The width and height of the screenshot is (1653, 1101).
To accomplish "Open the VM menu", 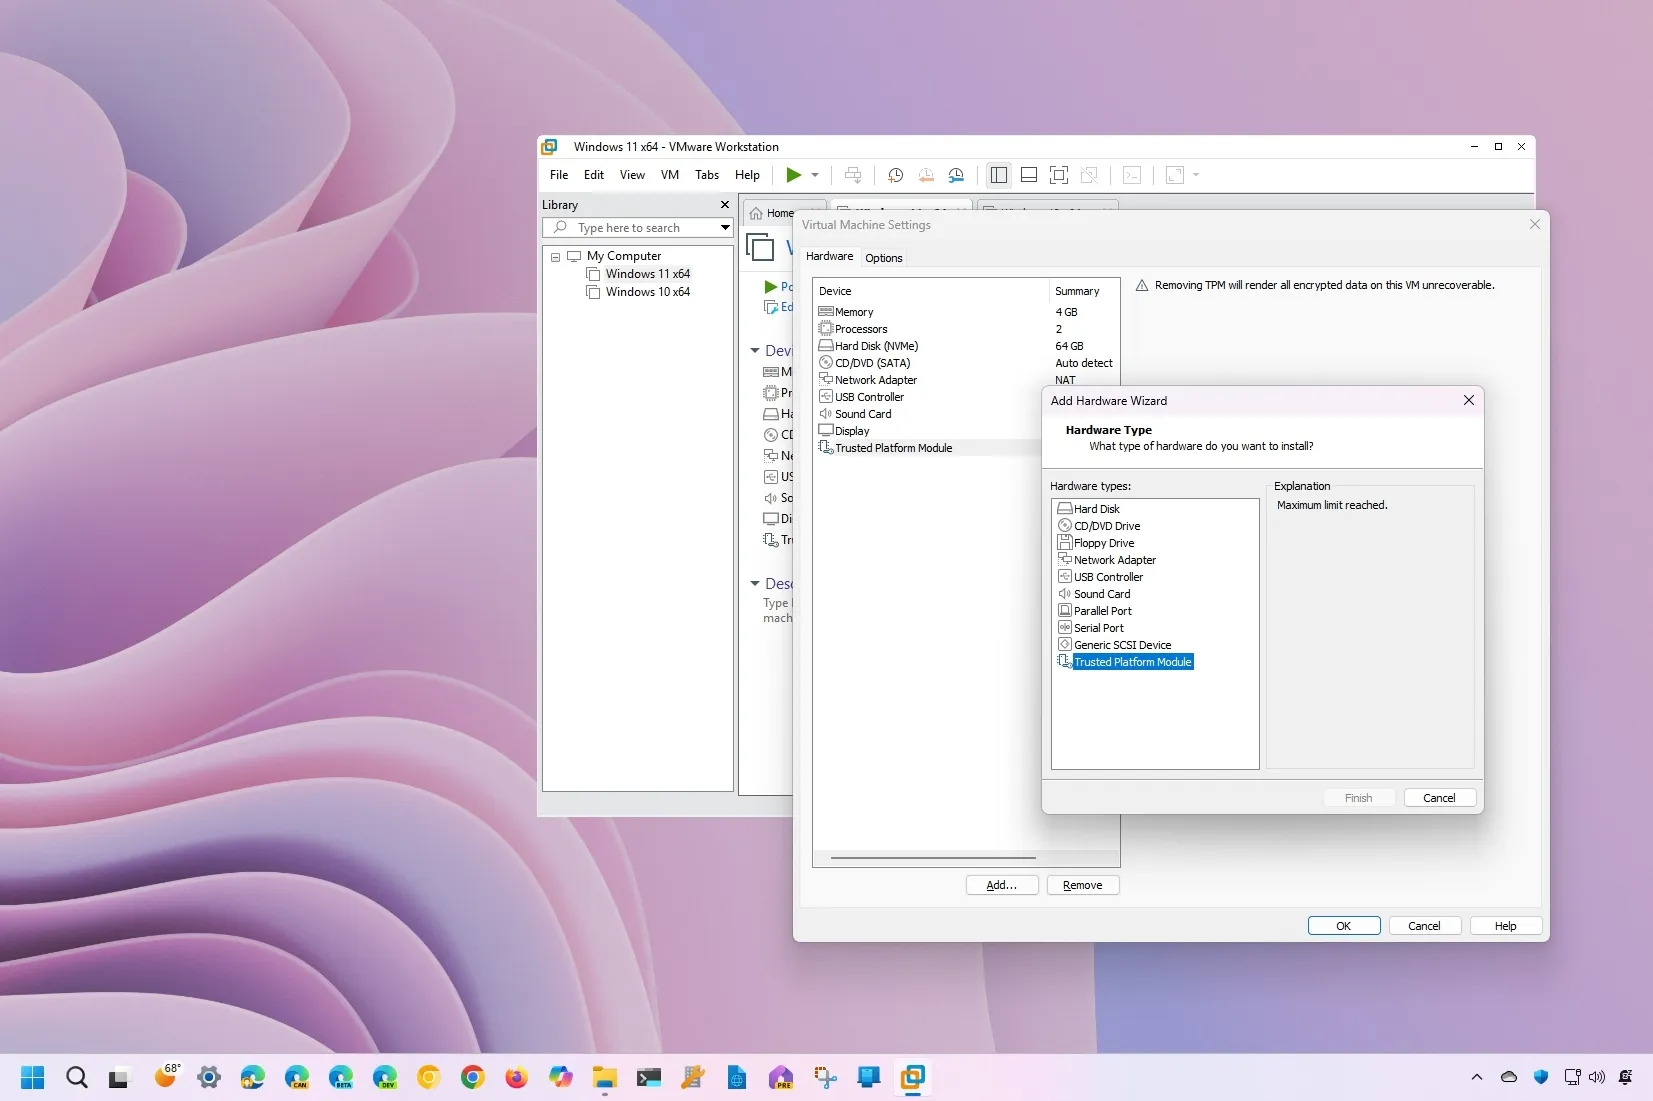I will [x=669, y=175].
